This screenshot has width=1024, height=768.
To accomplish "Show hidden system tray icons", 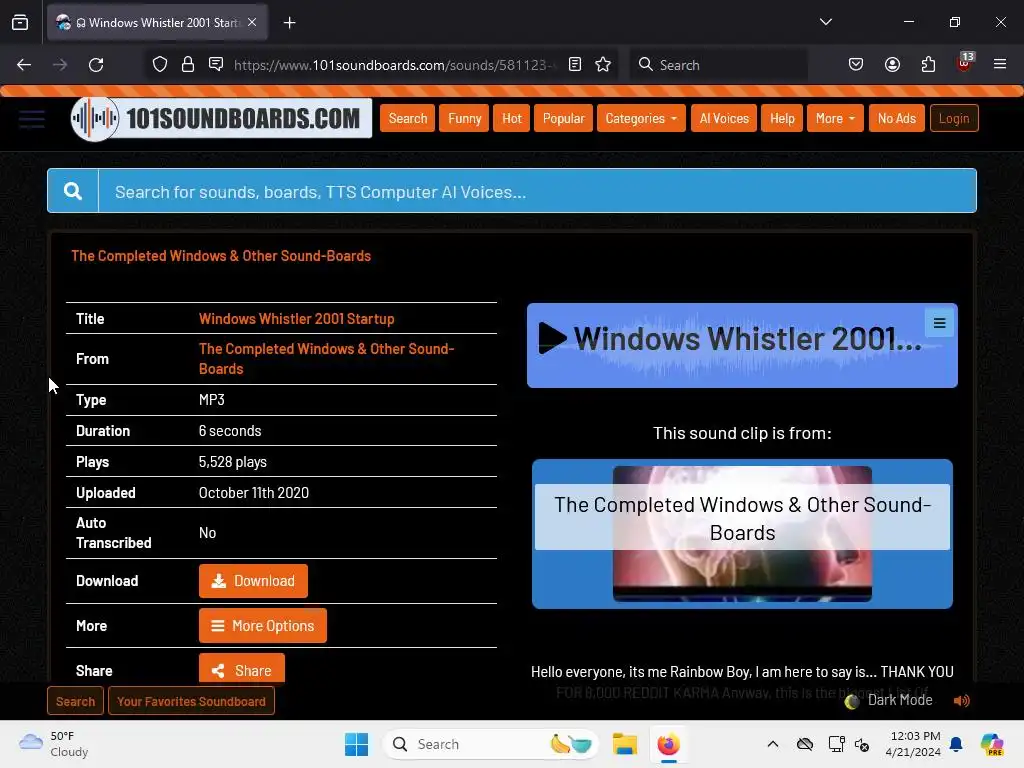I will click(773, 744).
